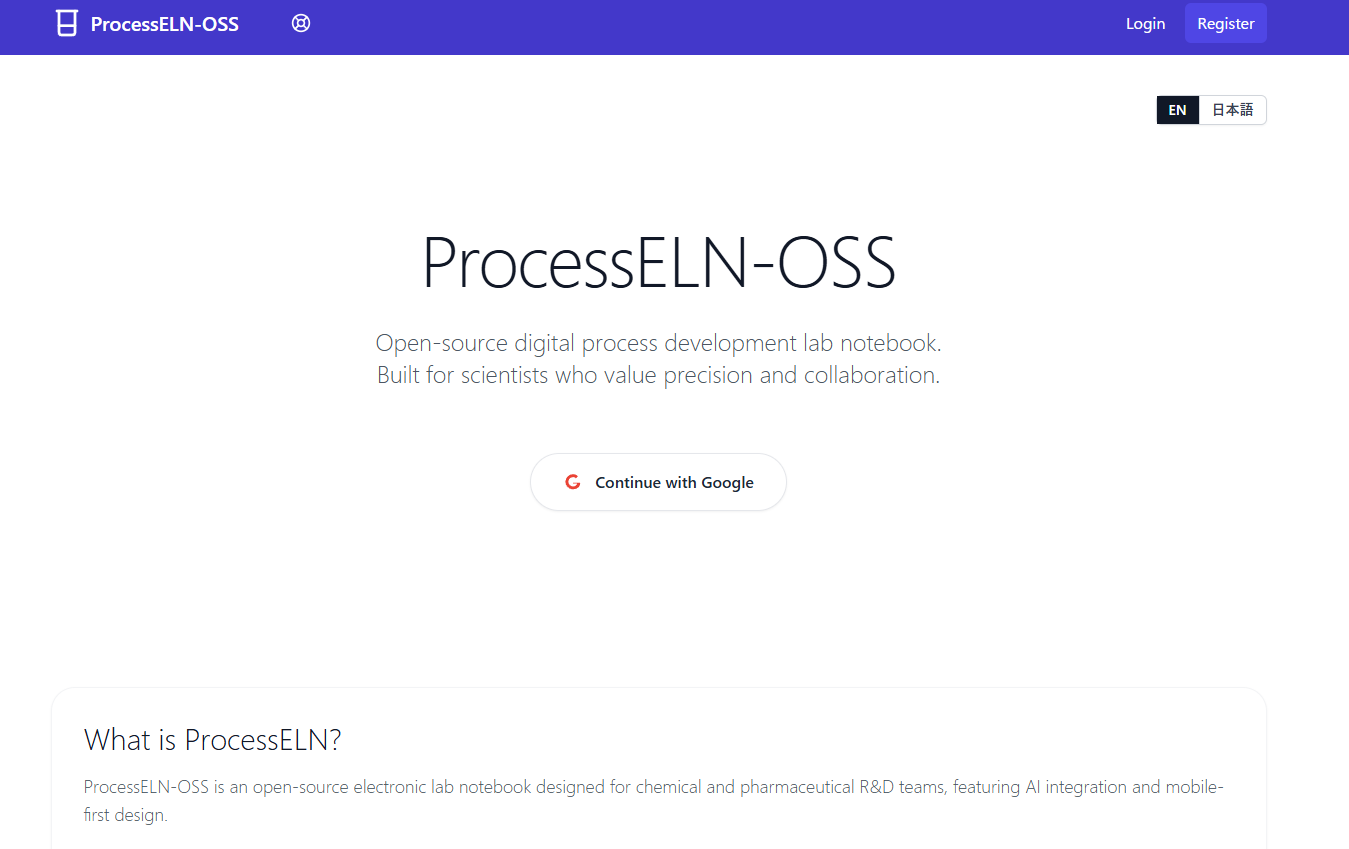Open Login from the top bar
The image size is (1349, 849).
click(1145, 23)
